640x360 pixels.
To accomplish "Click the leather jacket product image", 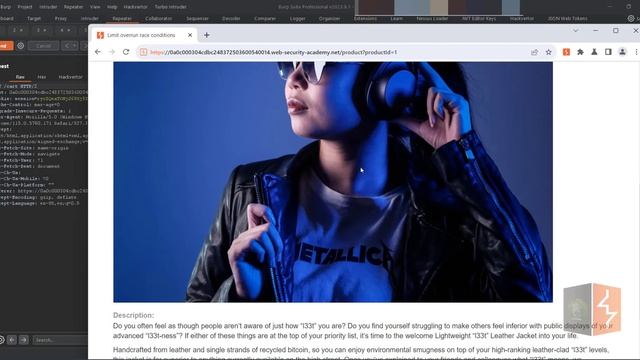I will pos(333,182).
